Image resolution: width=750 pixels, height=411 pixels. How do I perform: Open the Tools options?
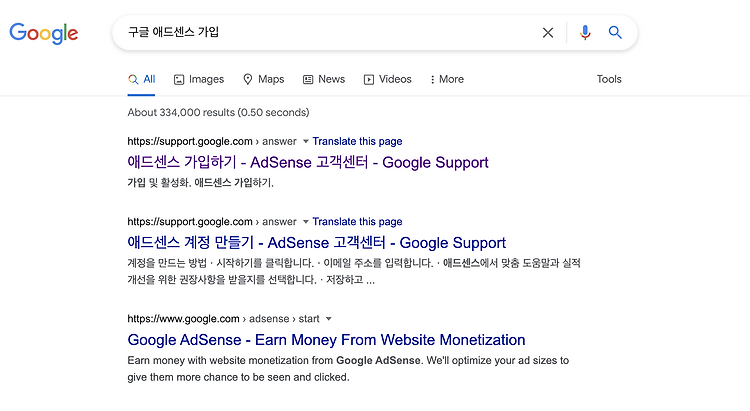coord(609,79)
